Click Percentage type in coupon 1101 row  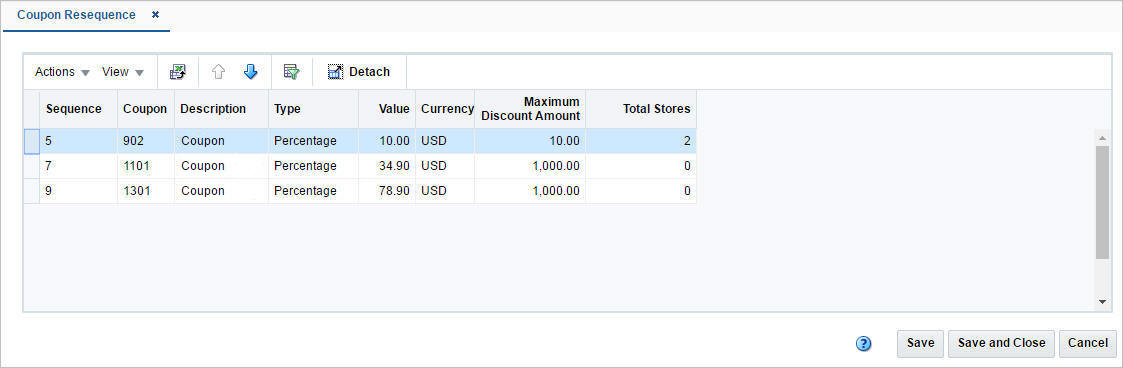pos(313,166)
